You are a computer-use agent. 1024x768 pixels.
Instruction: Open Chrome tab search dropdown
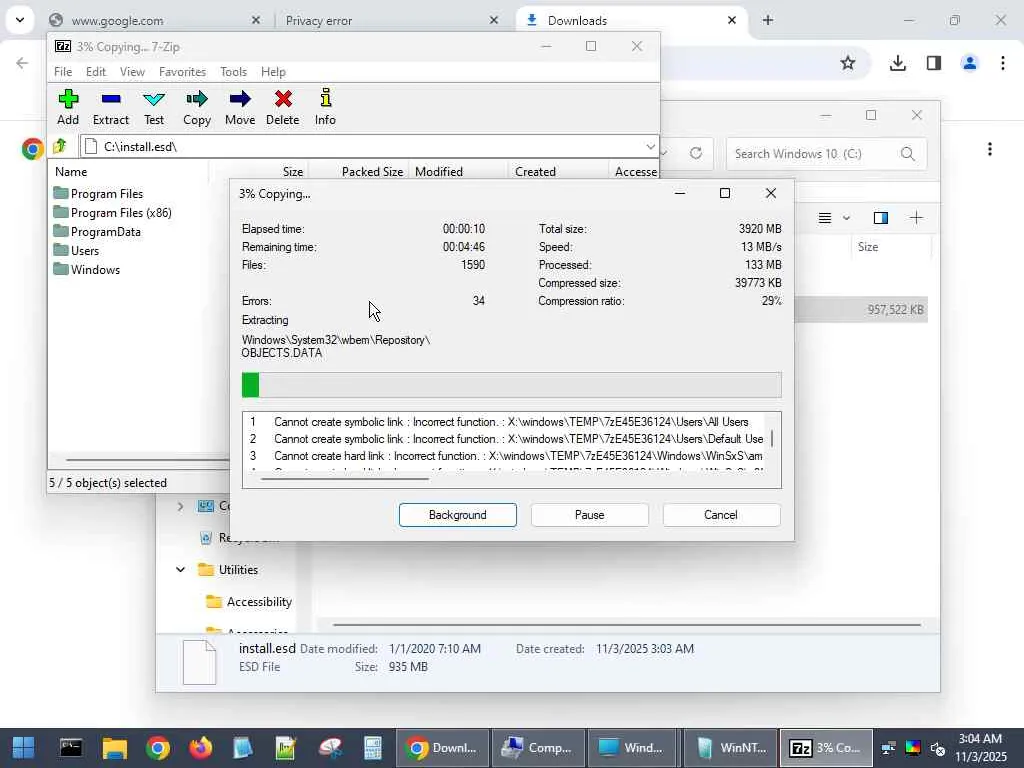(20, 20)
